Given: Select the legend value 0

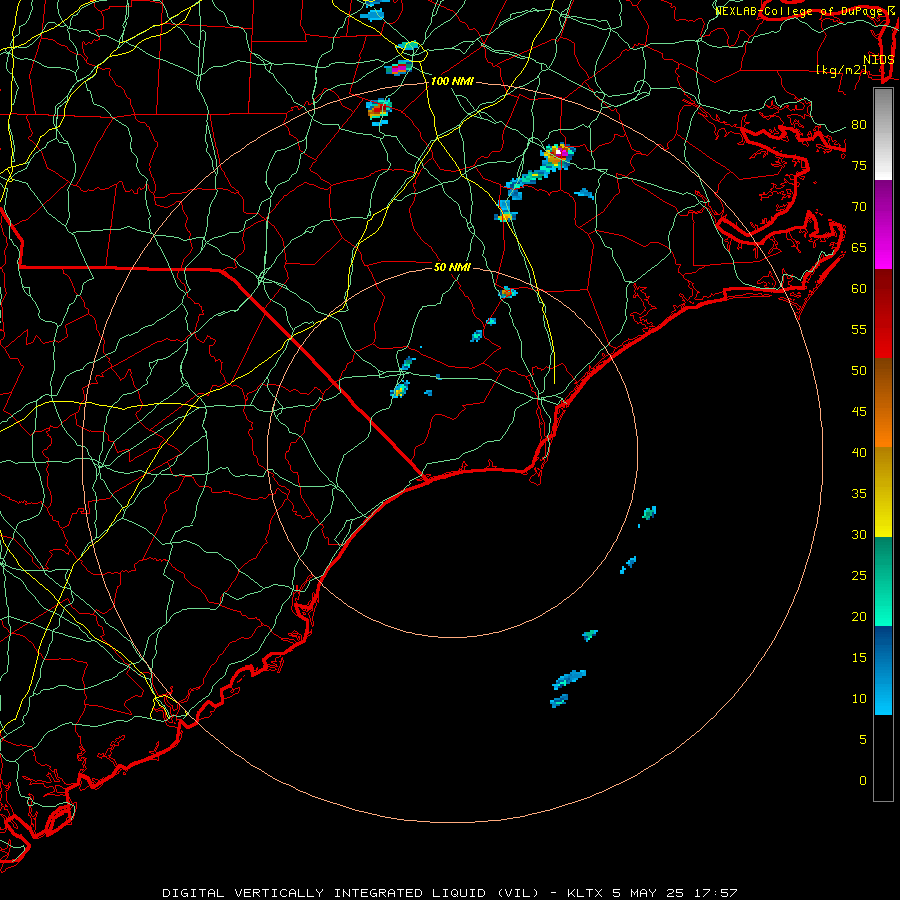Looking at the screenshot, I should point(863,781).
